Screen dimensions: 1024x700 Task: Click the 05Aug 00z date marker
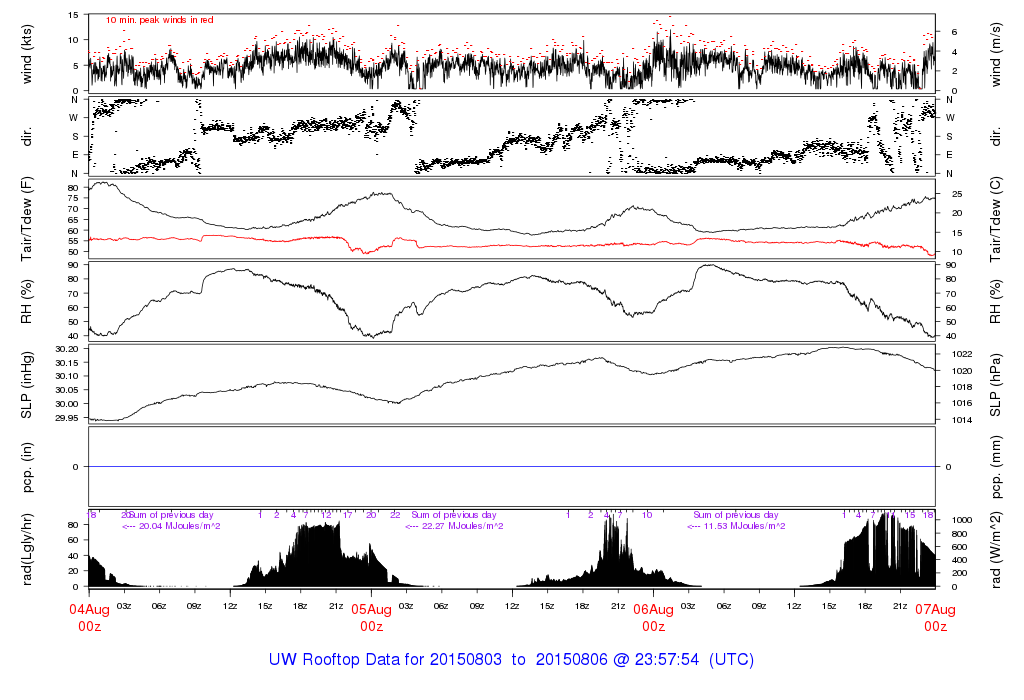(371, 617)
